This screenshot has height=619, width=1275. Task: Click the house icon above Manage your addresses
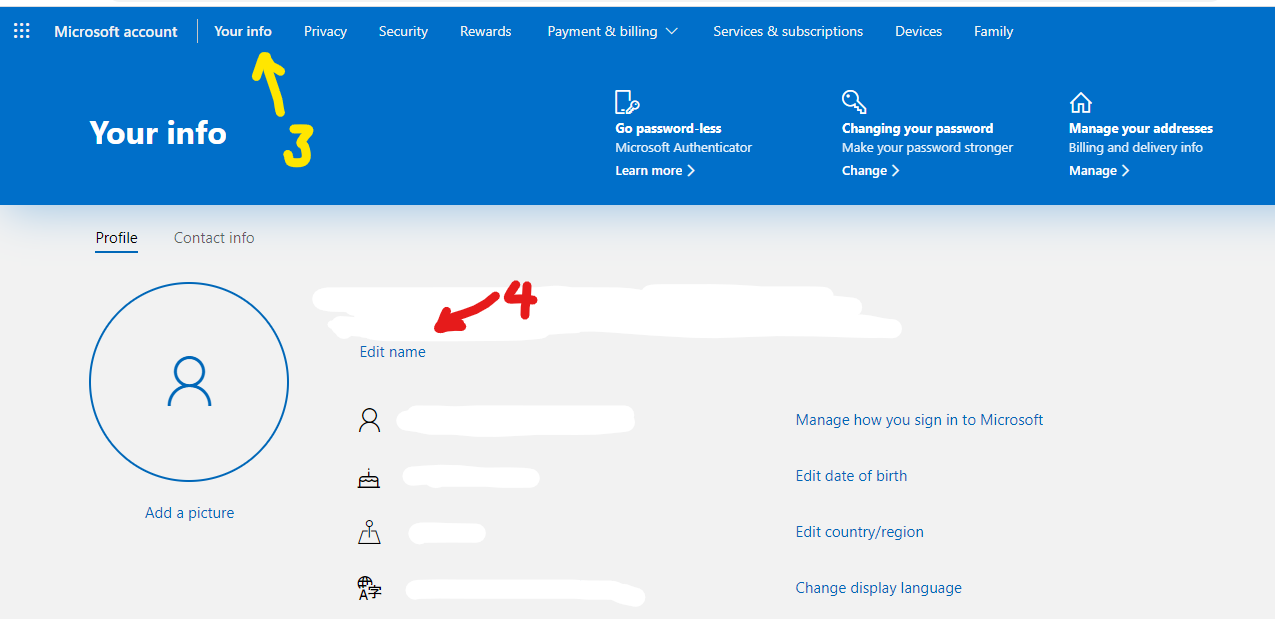pyautogui.click(x=1081, y=102)
